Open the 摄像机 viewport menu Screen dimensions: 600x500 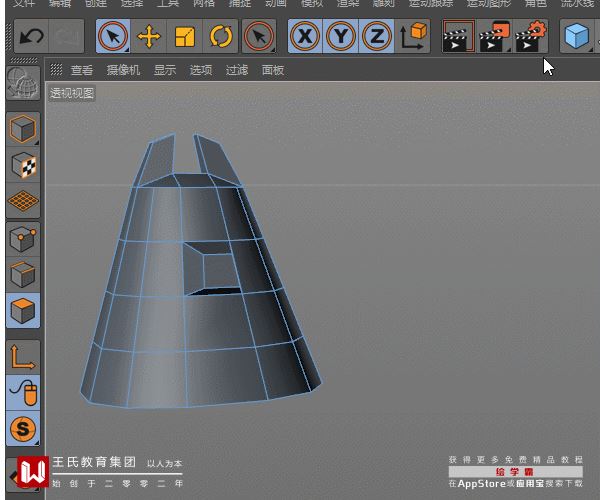[x=123, y=70]
